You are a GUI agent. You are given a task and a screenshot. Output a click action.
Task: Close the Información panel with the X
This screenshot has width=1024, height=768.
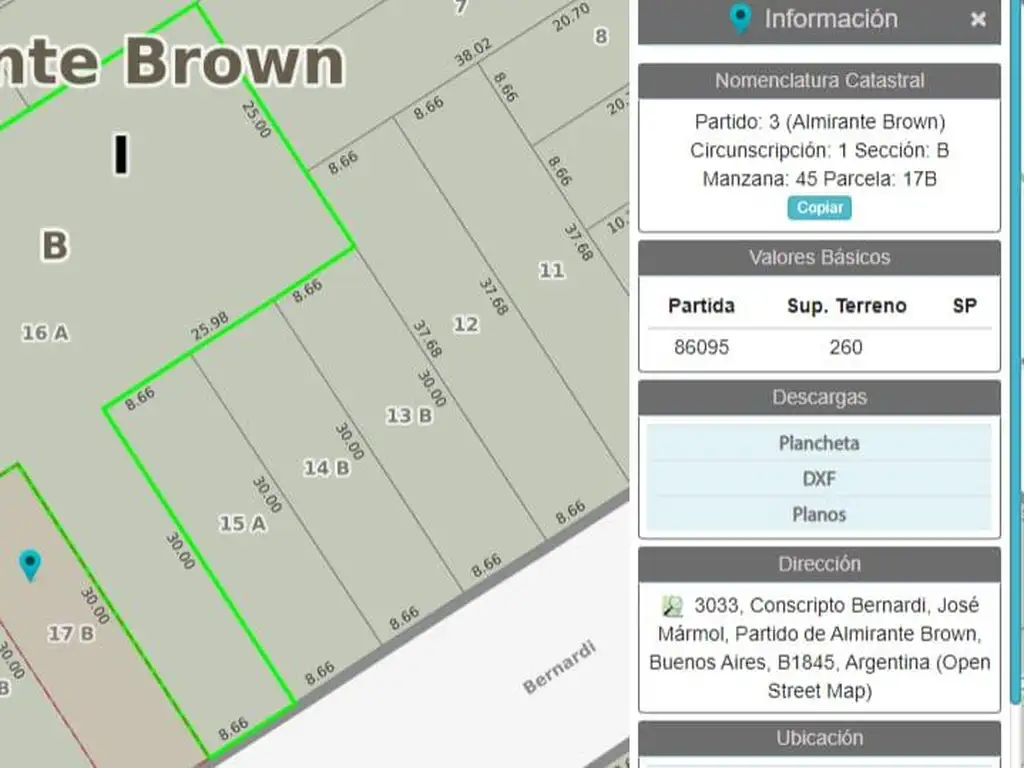point(978,19)
